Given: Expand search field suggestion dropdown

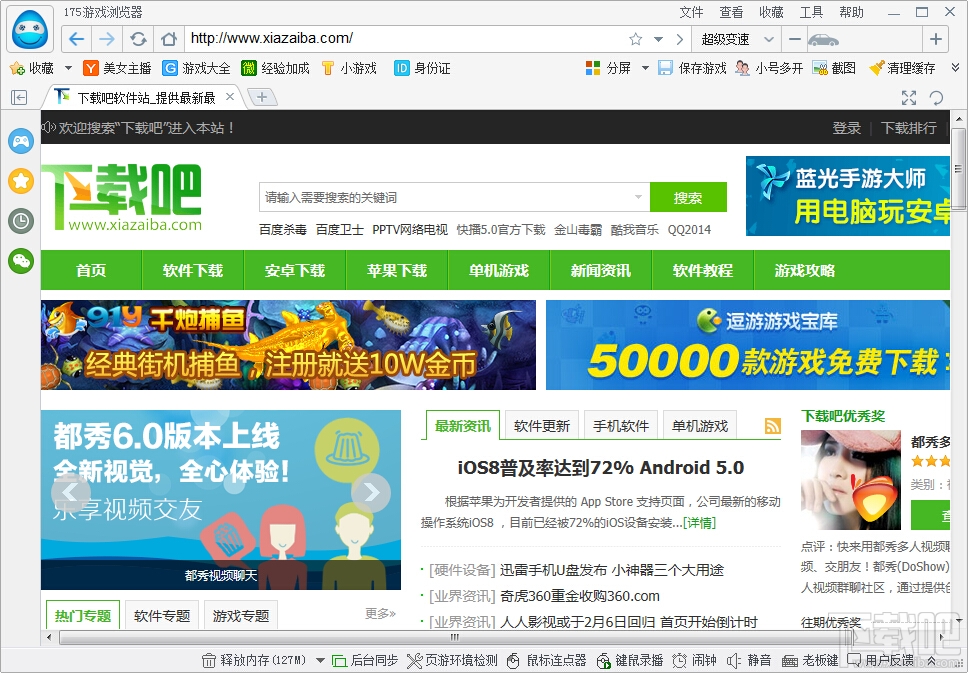Looking at the screenshot, I should click(638, 198).
